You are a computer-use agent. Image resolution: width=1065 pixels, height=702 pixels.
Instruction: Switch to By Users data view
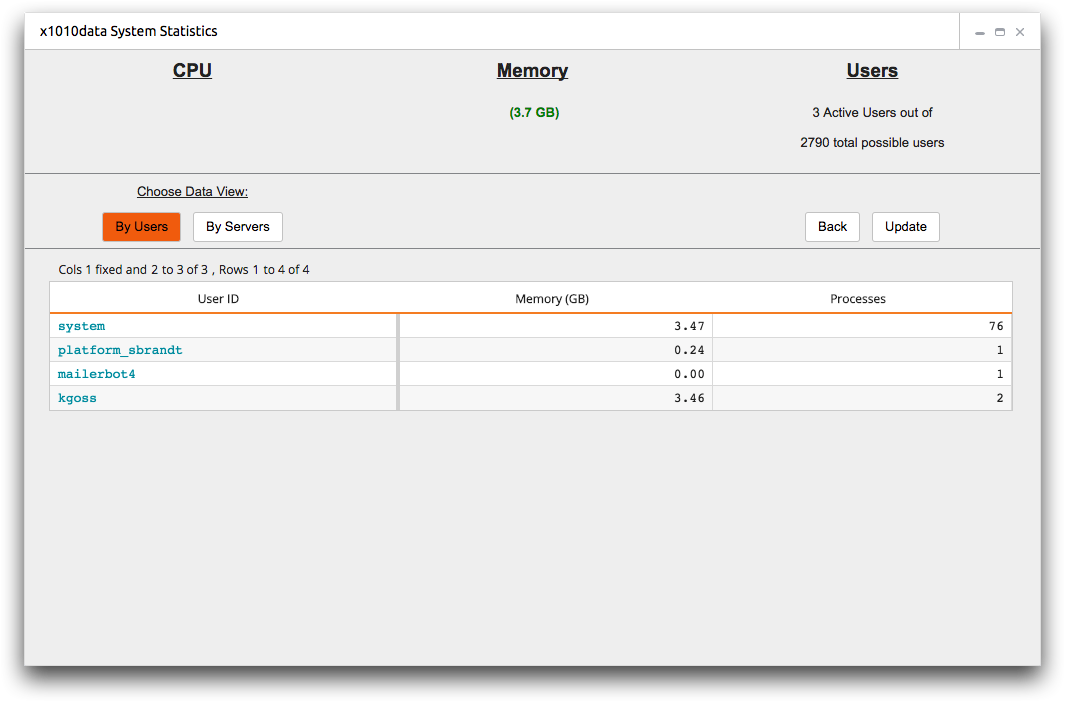(x=141, y=227)
